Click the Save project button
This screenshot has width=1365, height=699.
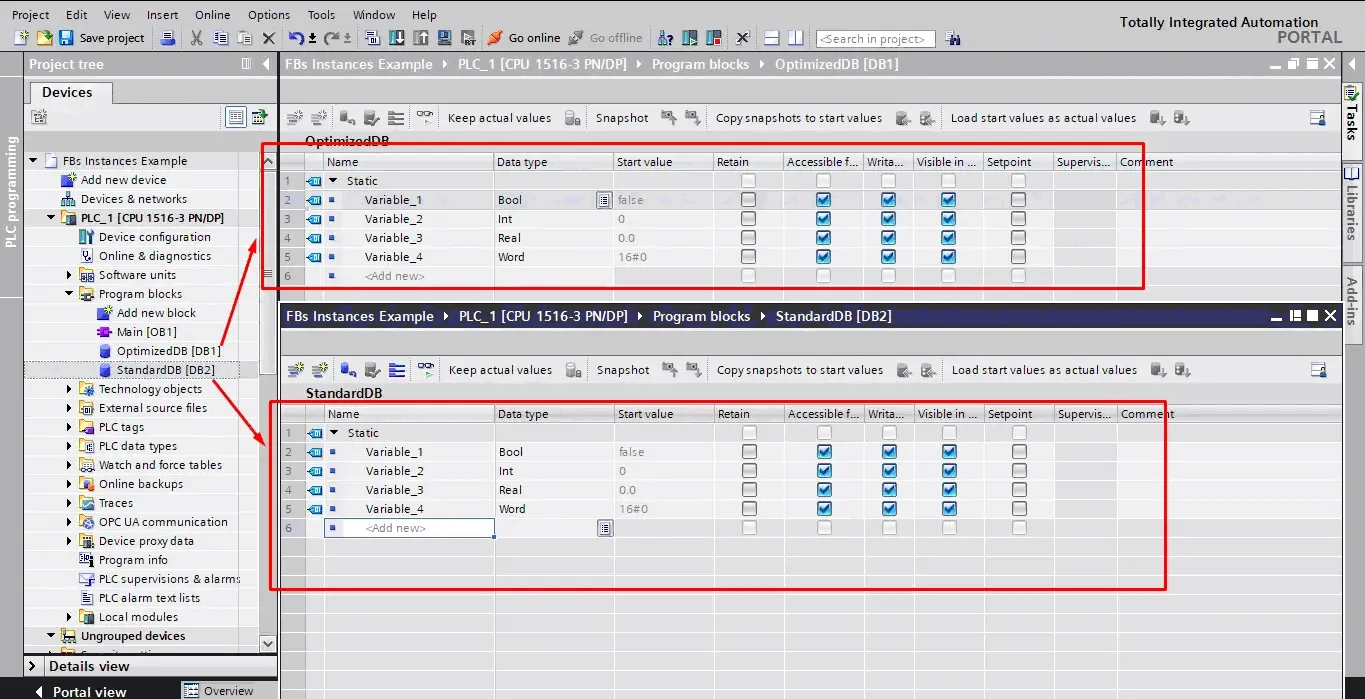click(101, 38)
